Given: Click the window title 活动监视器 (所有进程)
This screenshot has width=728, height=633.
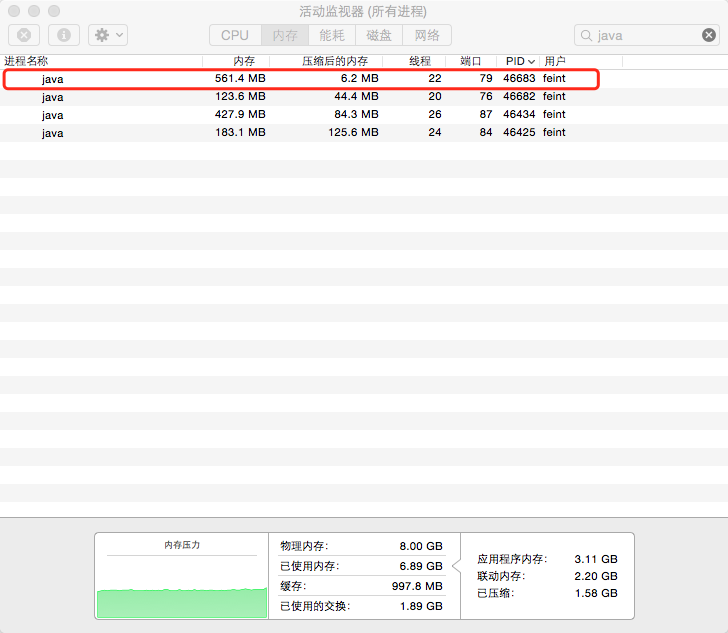Looking at the screenshot, I should (x=363, y=11).
